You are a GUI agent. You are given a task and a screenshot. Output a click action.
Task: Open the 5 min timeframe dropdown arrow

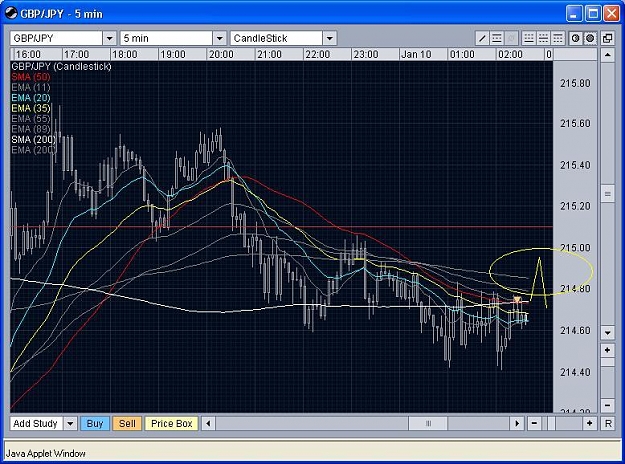pos(220,38)
